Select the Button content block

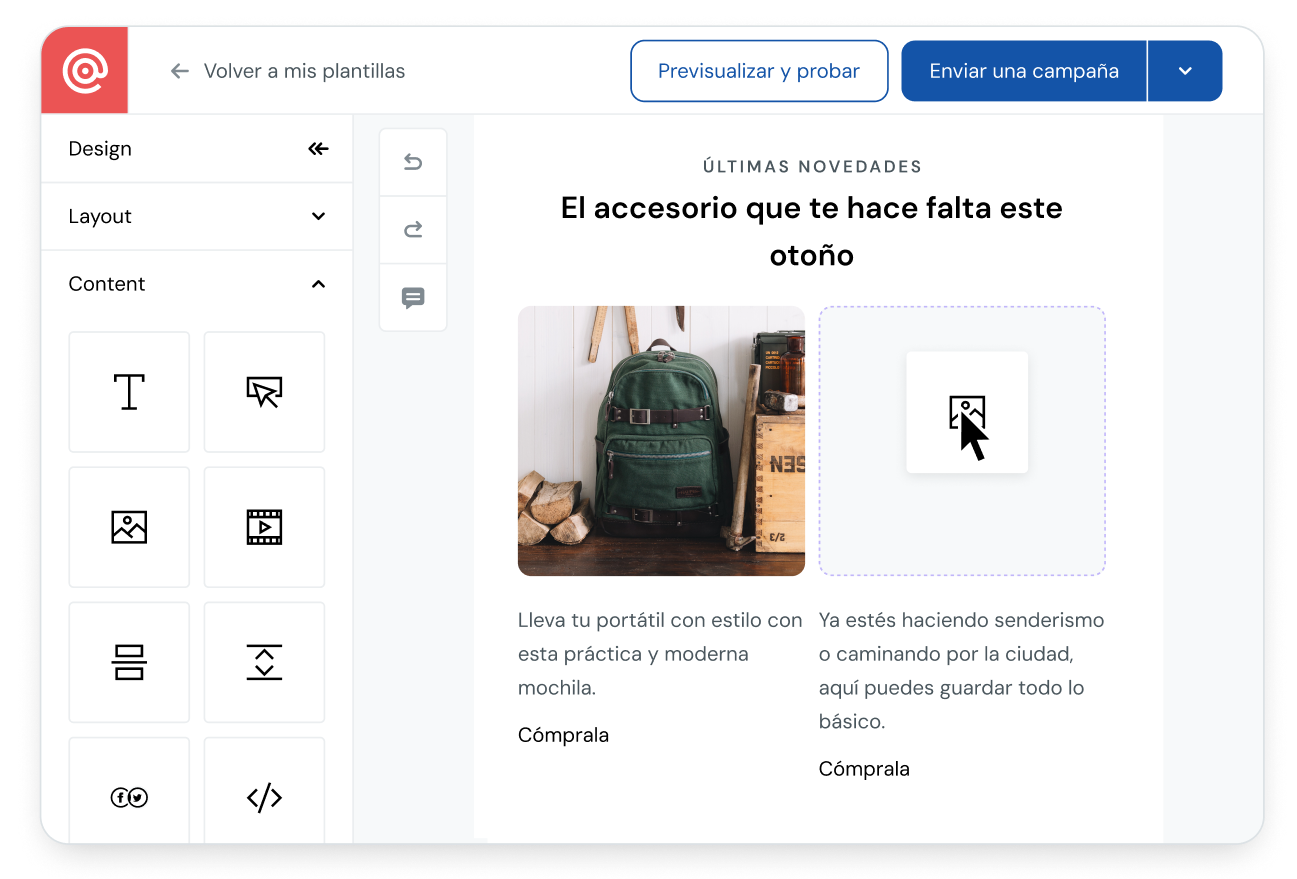click(264, 392)
